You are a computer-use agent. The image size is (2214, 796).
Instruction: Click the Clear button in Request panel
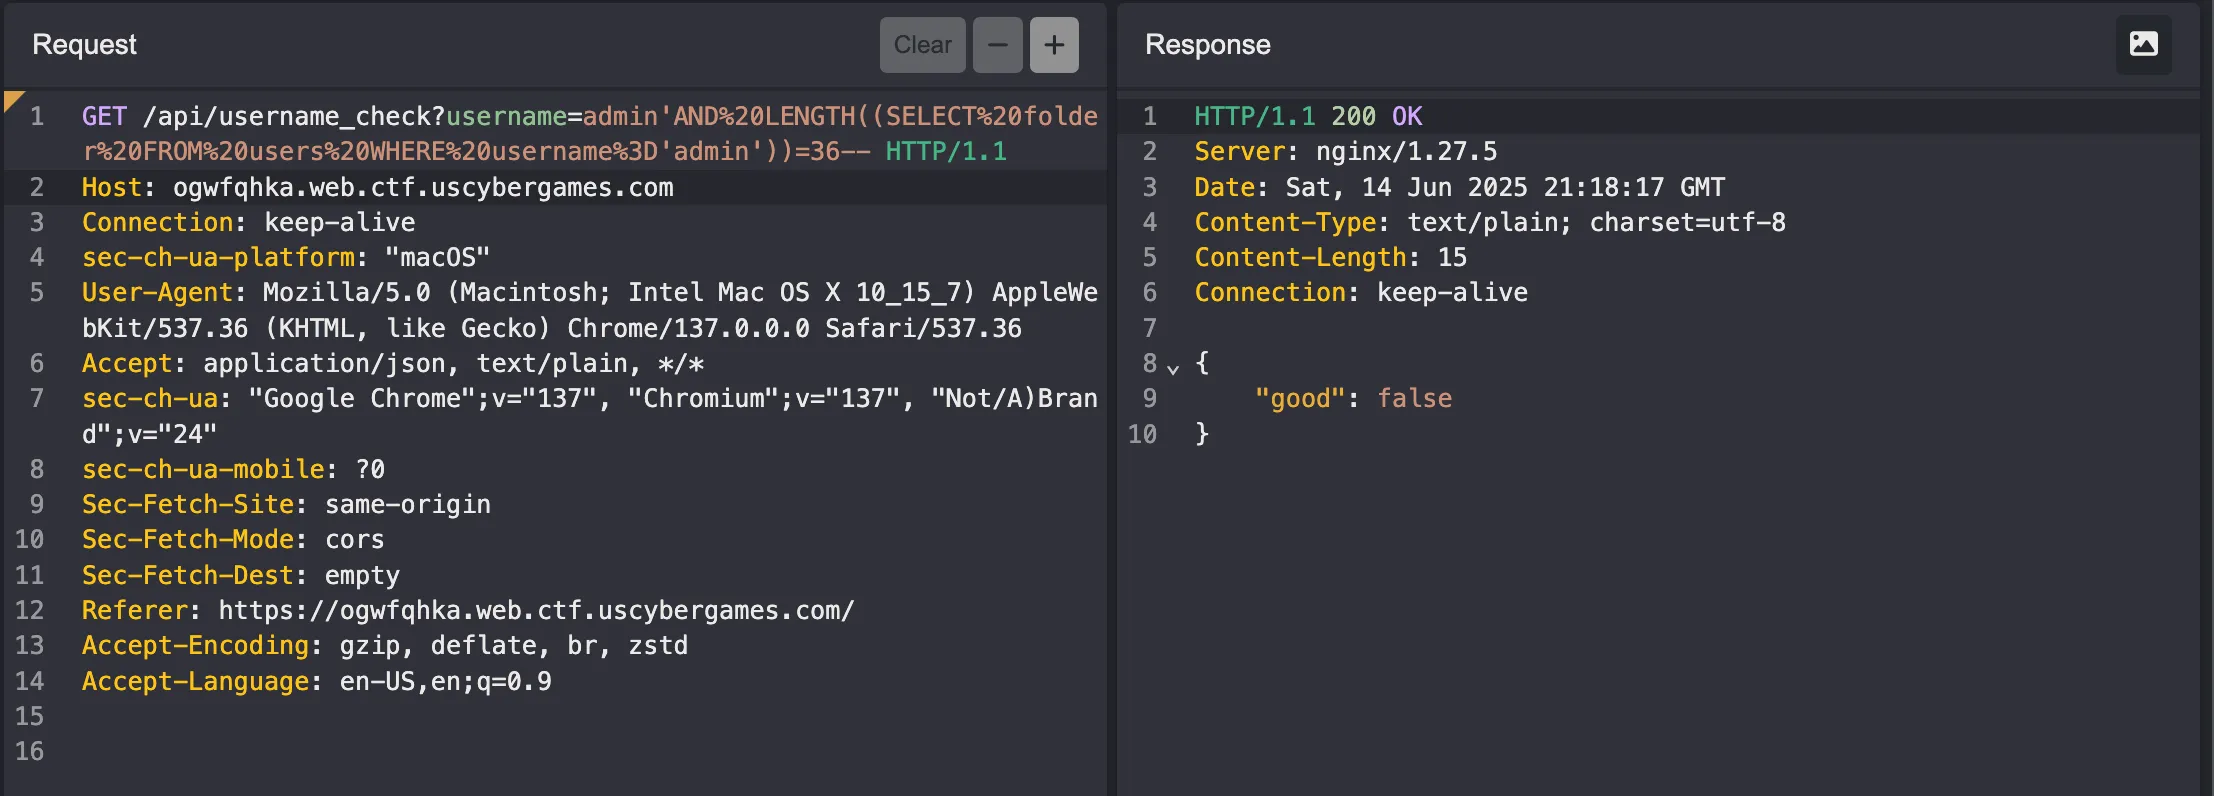click(922, 45)
